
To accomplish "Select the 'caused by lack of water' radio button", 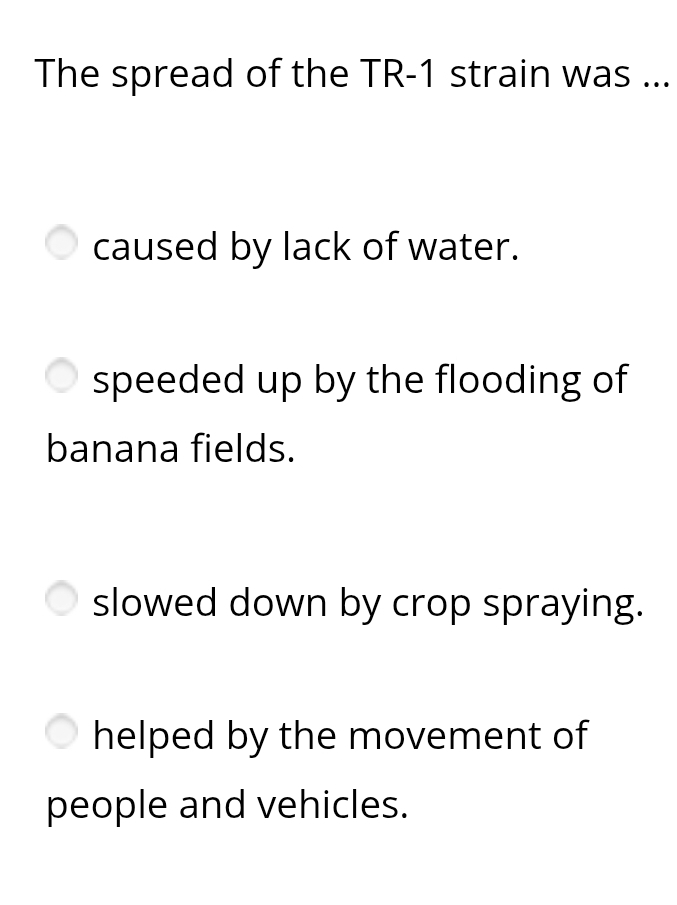I will [x=61, y=242].
